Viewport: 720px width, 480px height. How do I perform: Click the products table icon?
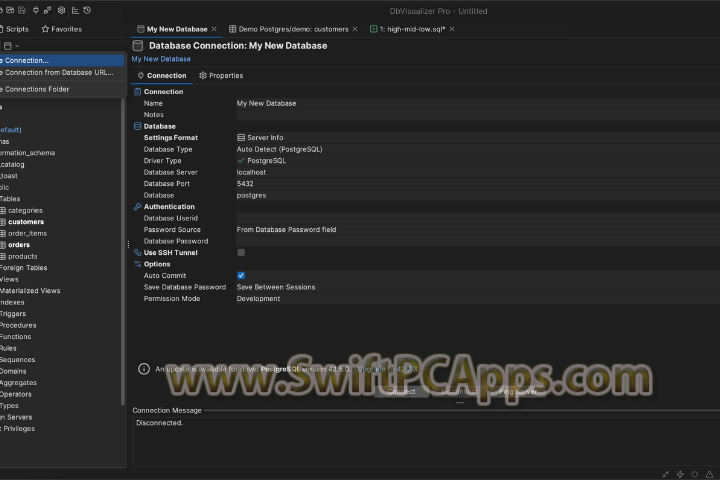(3, 256)
